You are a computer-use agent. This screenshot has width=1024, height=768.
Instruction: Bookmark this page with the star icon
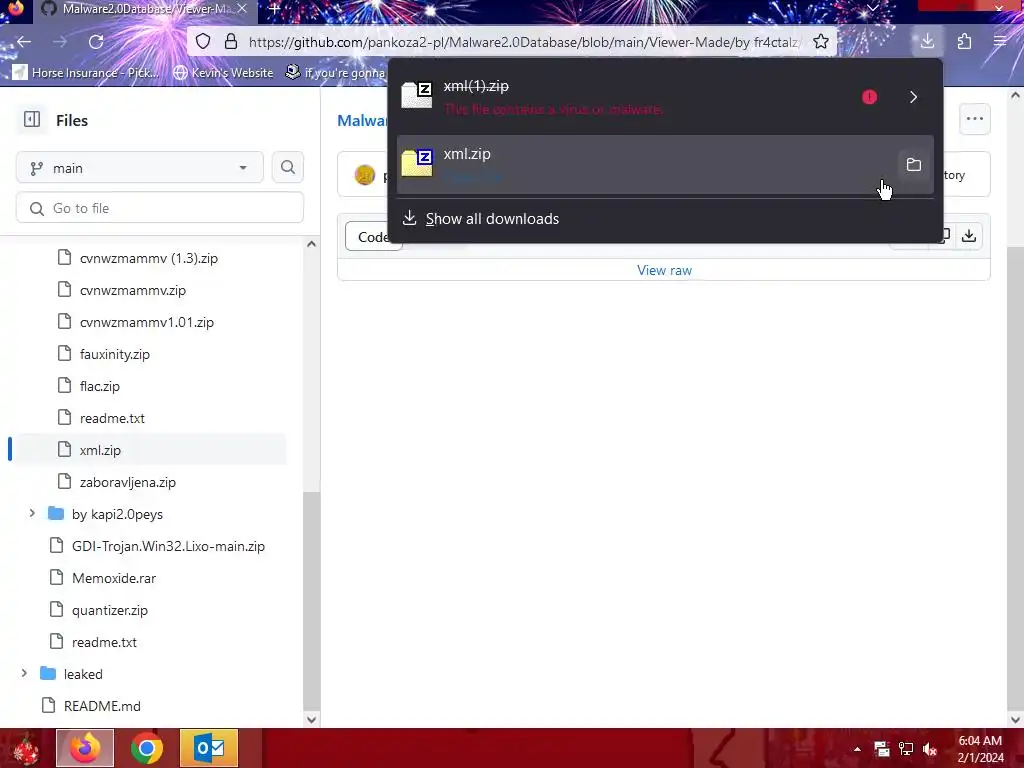821,42
